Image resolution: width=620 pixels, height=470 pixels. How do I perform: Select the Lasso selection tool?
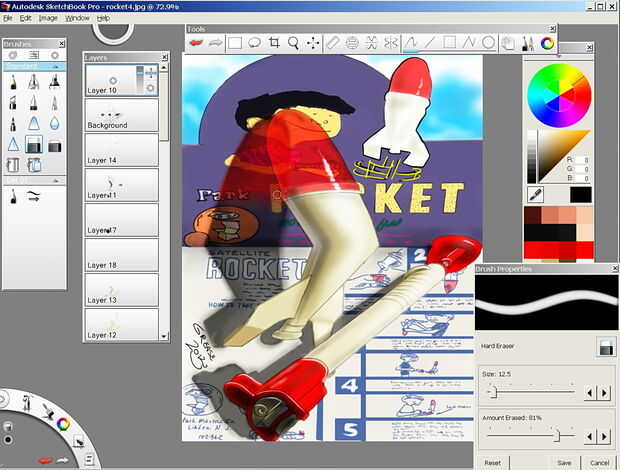pyautogui.click(x=254, y=43)
